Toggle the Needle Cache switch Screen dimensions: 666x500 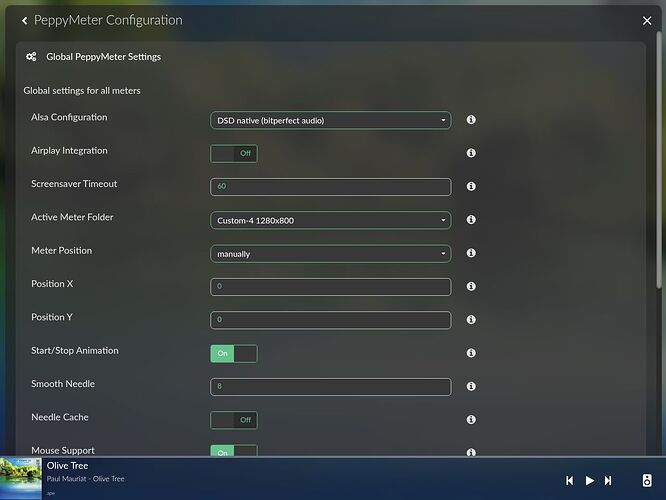click(x=234, y=420)
